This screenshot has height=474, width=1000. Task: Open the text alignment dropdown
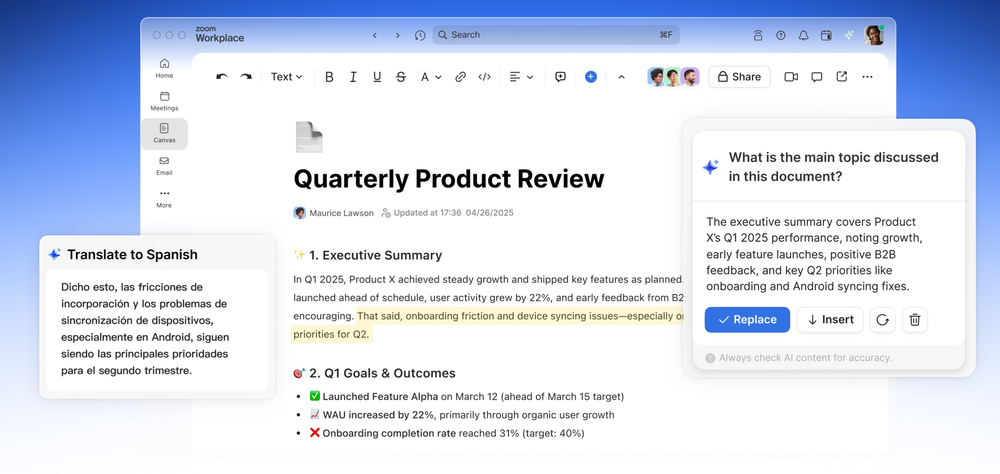tap(521, 77)
